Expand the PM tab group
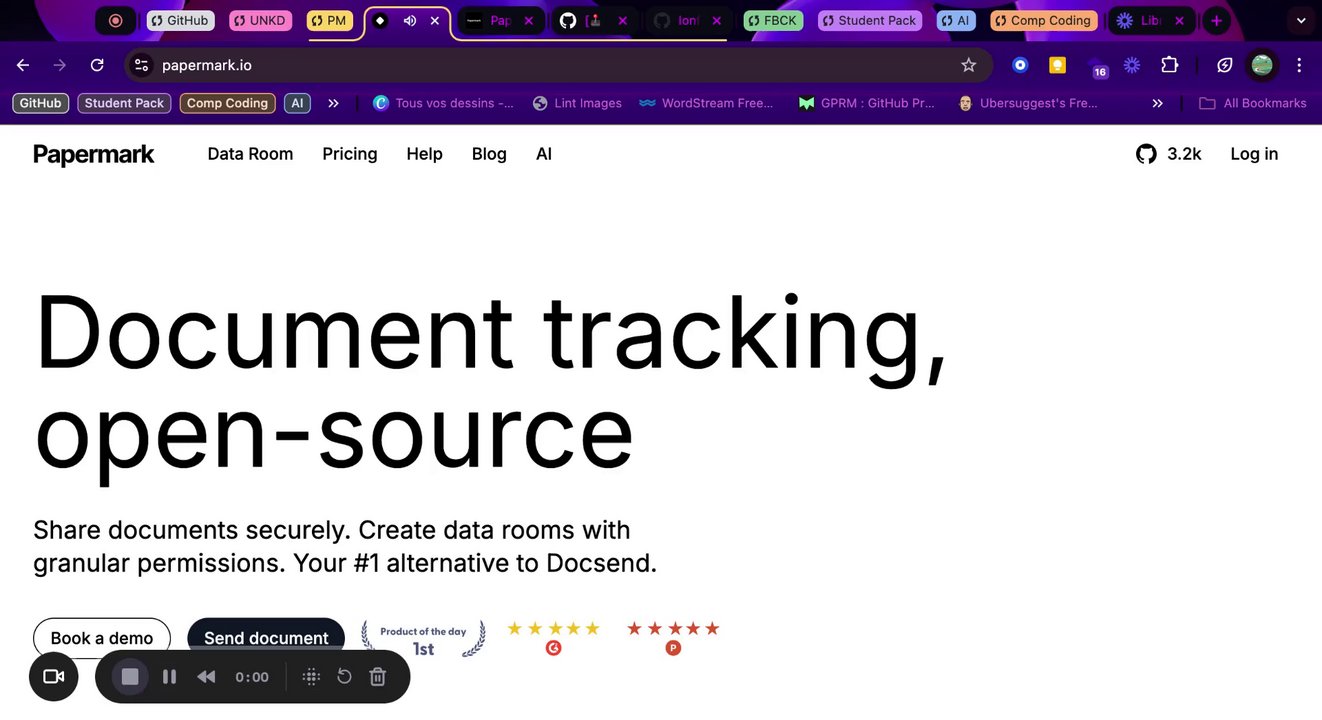This screenshot has height=720, width=1322. (x=330, y=20)
